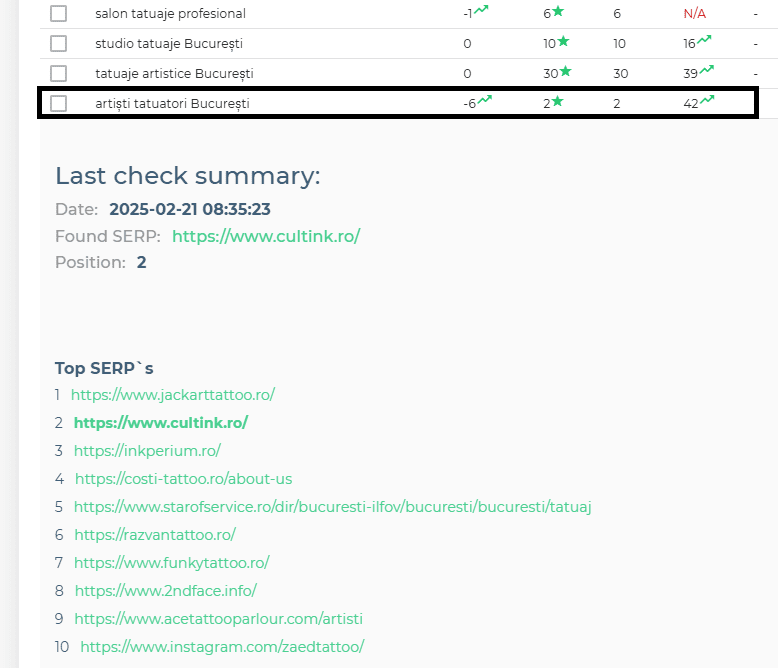Click the artiști tatuatori București keyword text
Image resolution: width=778 pixels, height=668 pixels.
point(172,103)
